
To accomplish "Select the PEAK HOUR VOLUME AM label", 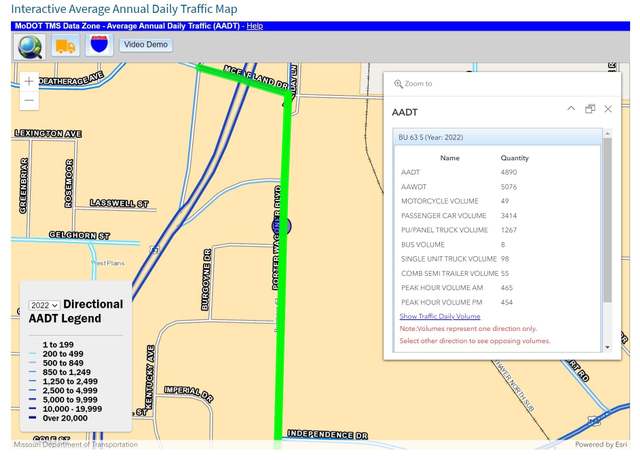I will [442, 288].
